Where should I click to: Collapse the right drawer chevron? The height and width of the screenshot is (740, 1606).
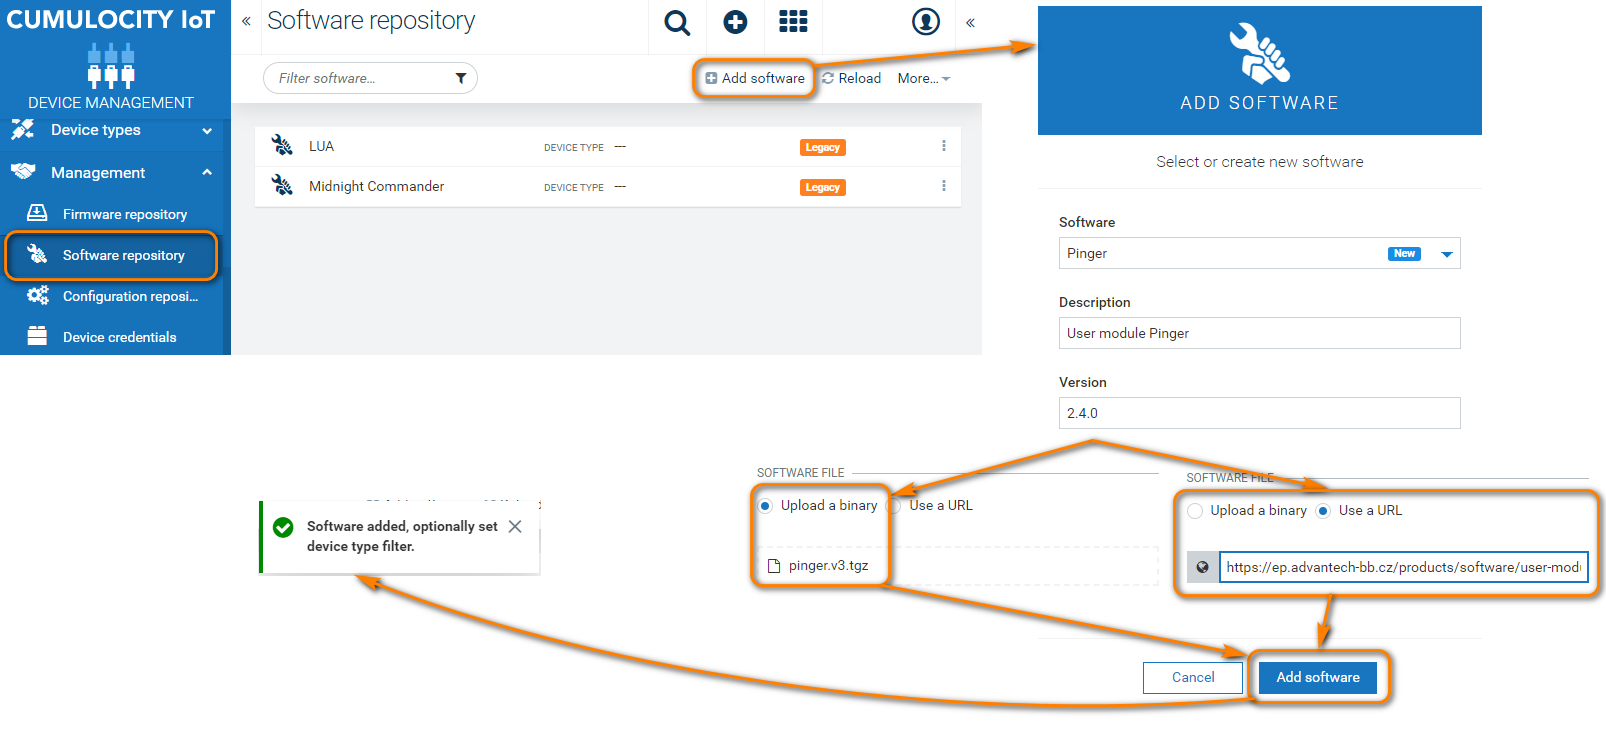[x=970, y=22]
